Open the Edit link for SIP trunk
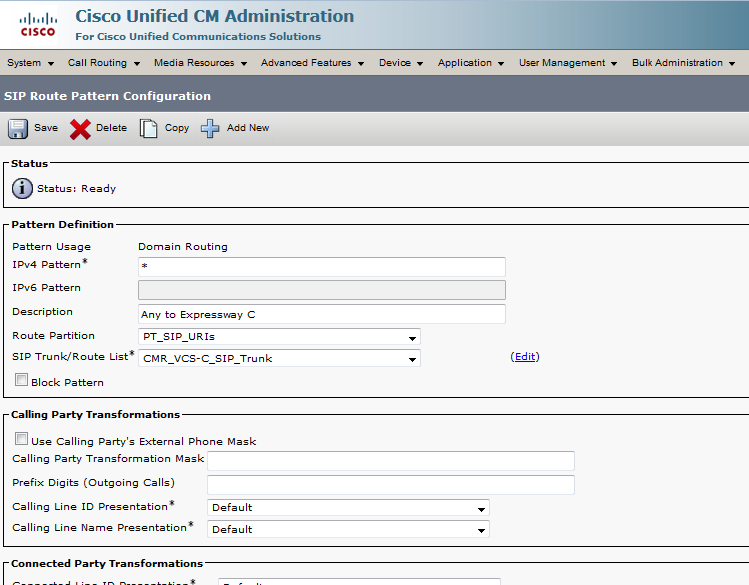The height and width of the screenshot is (585, 749). (524, 357)
